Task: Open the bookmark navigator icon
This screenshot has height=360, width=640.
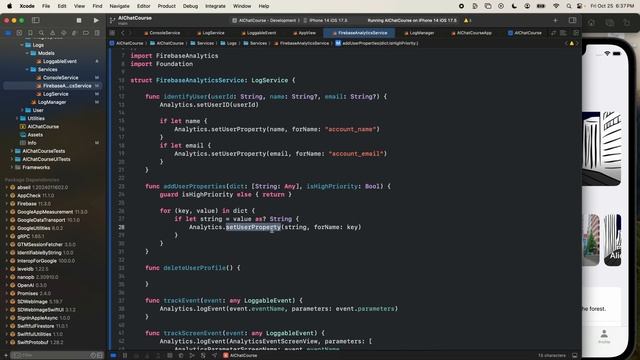Action: tap(30, 33)
